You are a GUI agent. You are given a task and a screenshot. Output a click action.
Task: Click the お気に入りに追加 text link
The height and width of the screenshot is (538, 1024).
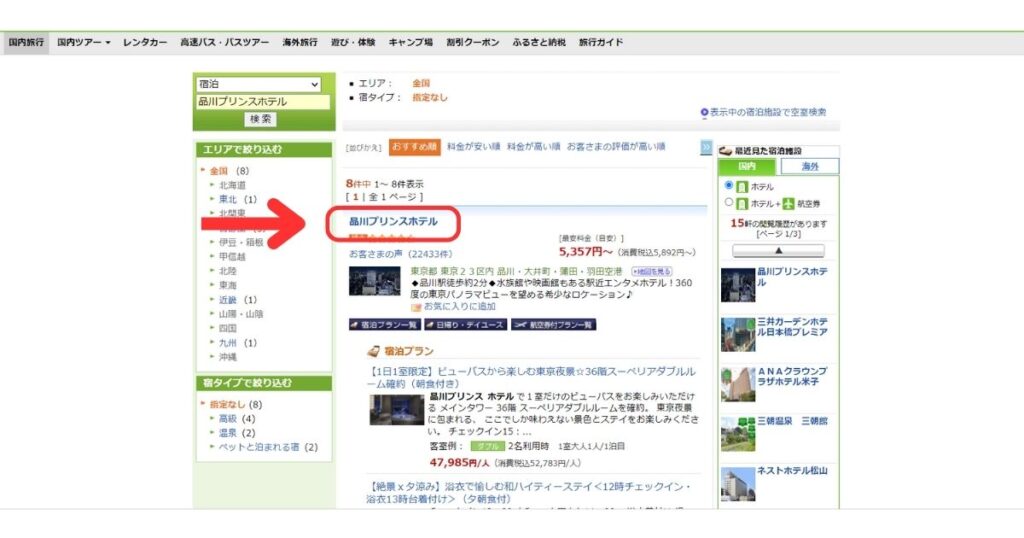(x=460, y=307)
